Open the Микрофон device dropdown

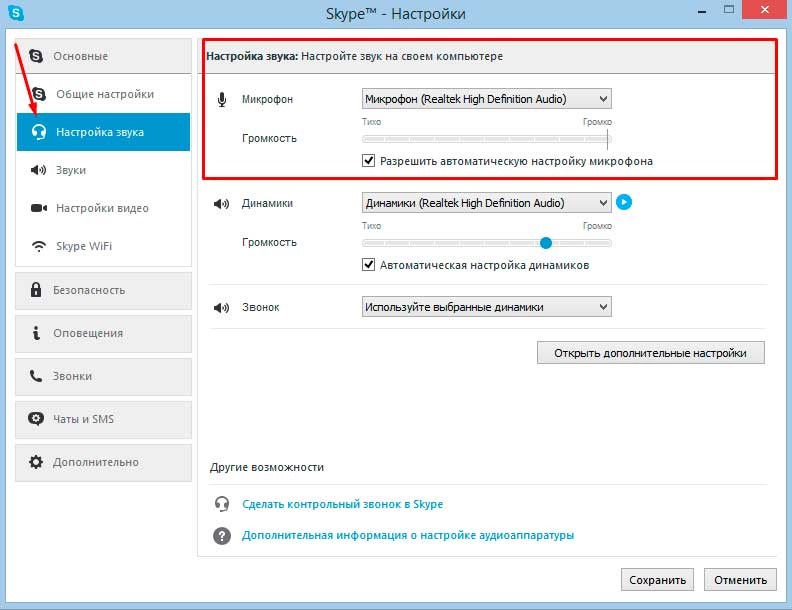486,99
